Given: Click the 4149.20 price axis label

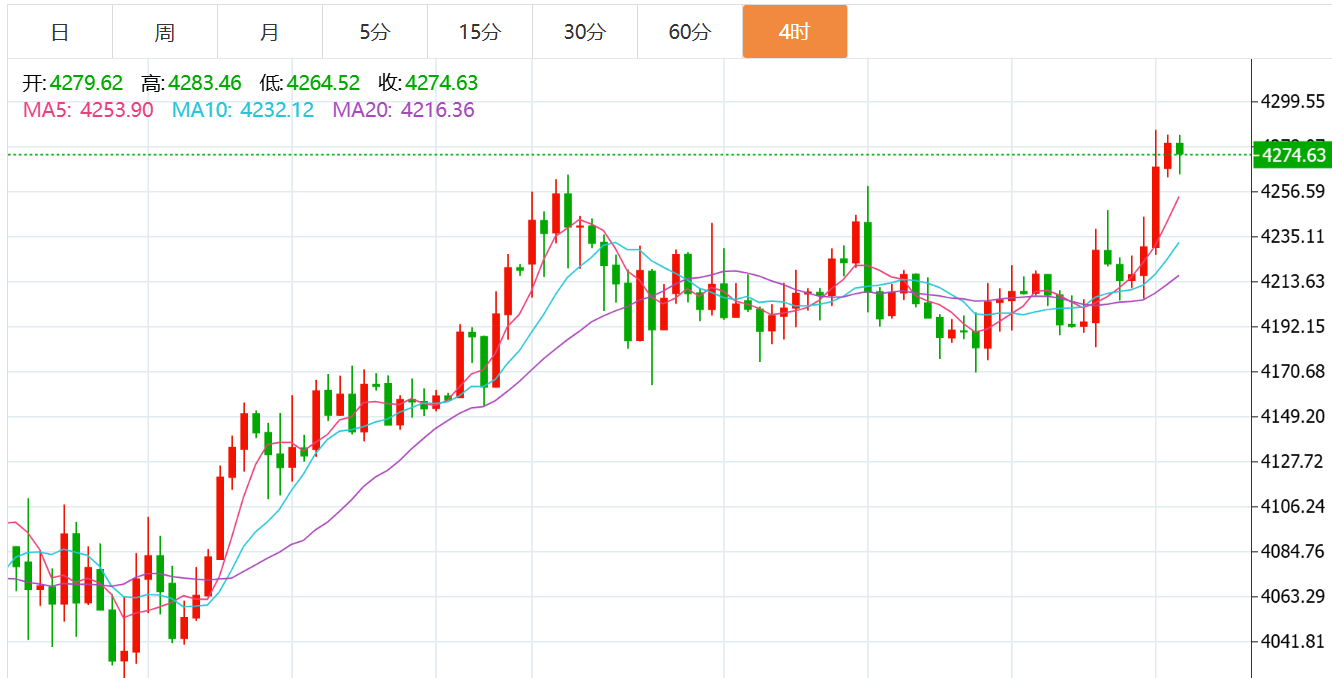Looking at the screenshot, I should click(x=1293, y=416).
